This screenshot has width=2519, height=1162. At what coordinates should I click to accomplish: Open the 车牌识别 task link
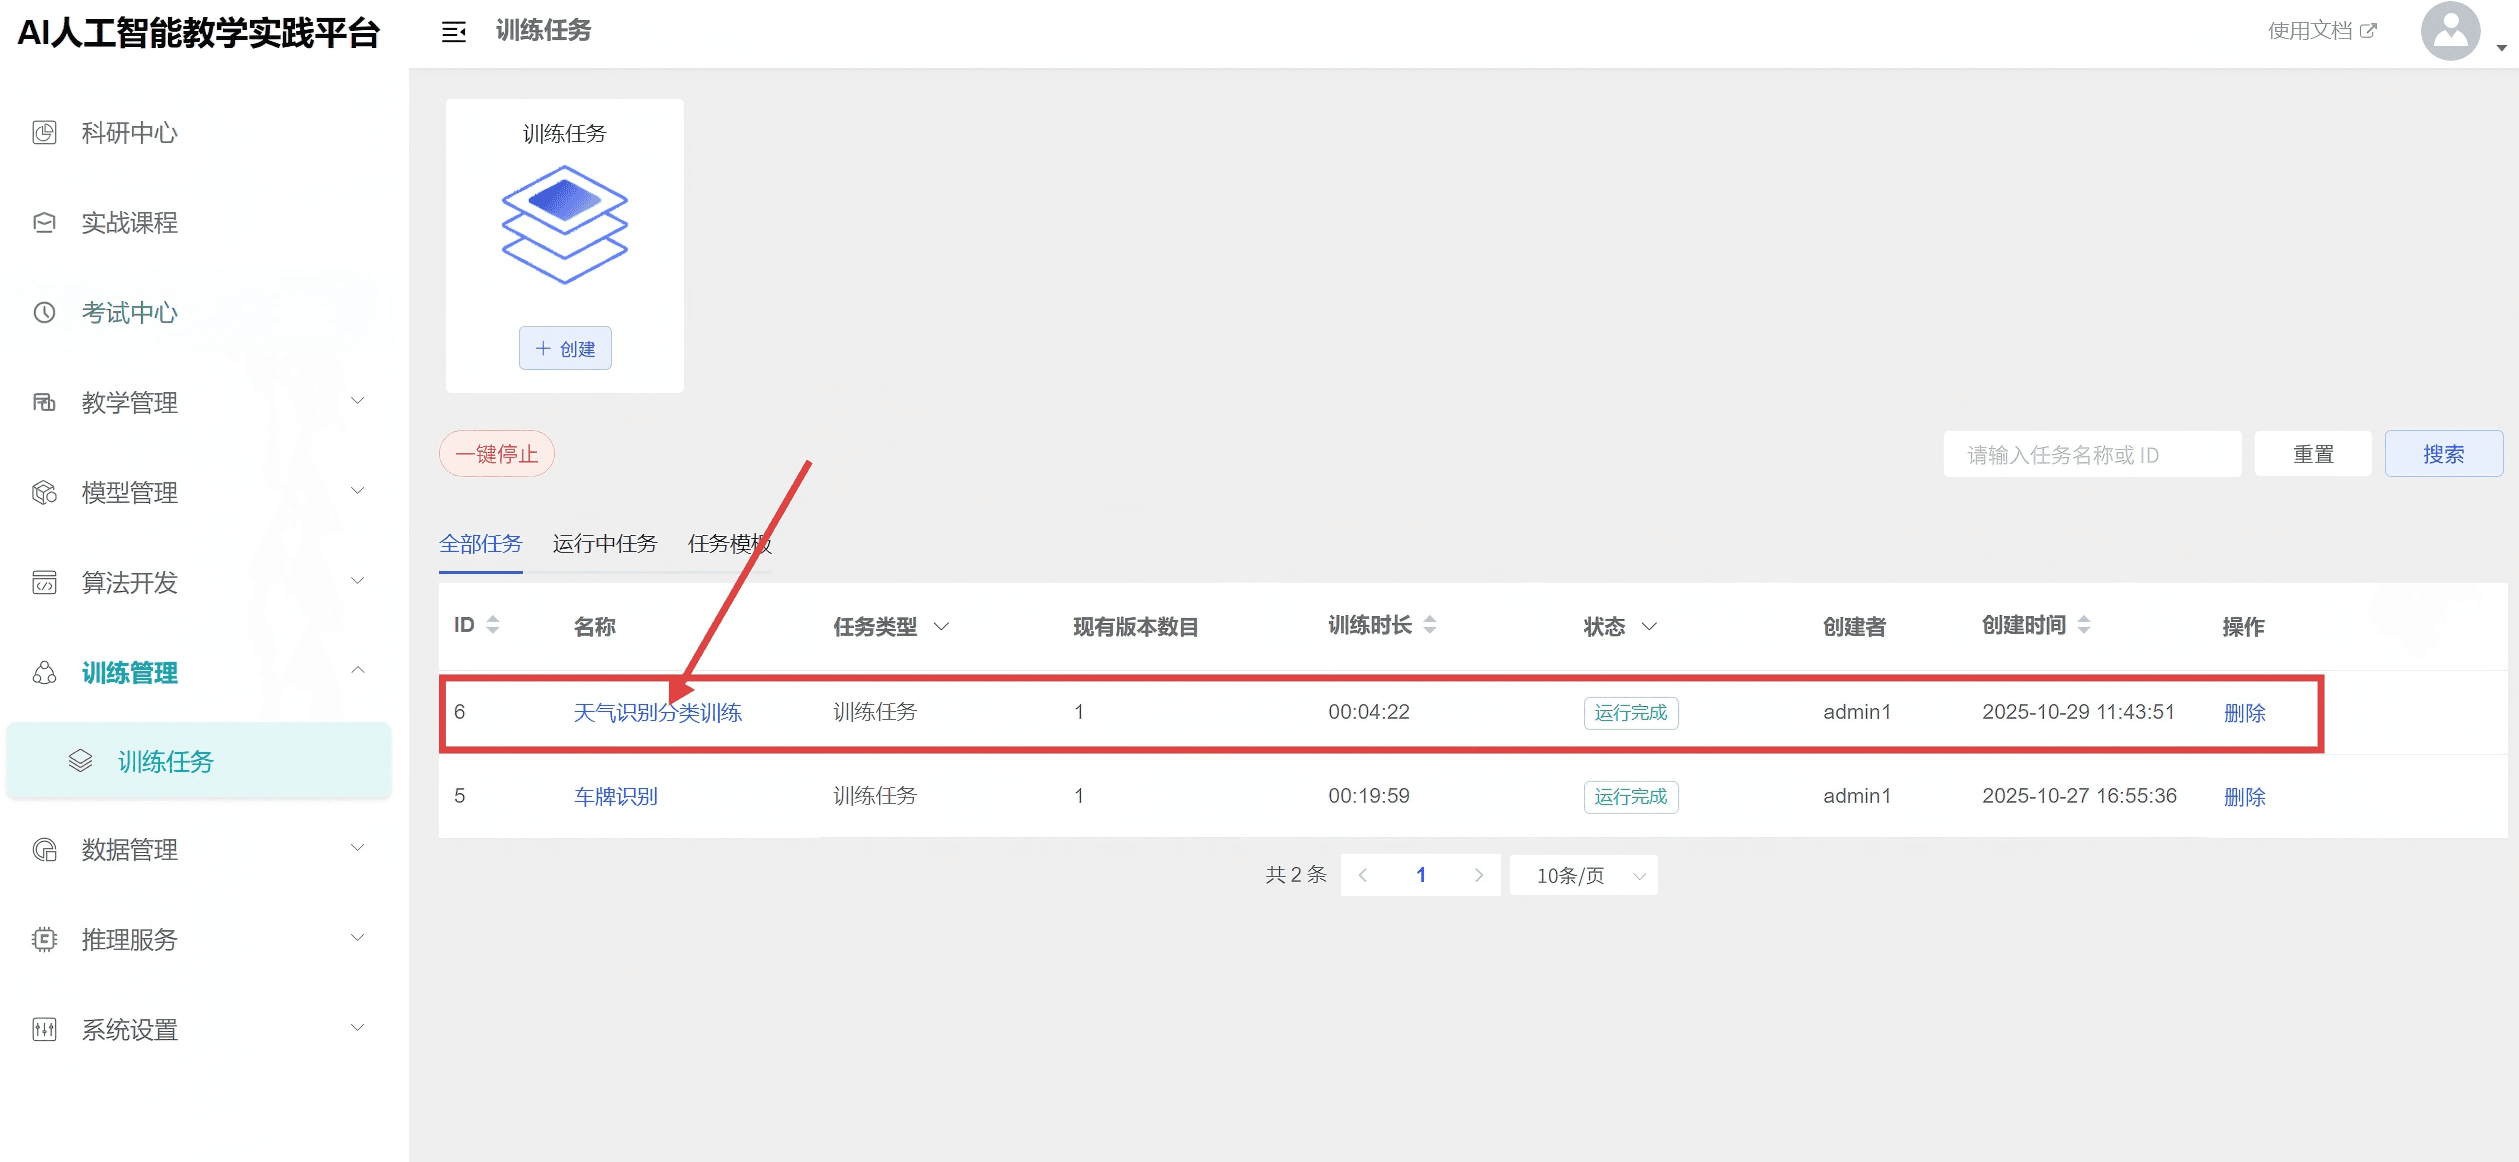615,796
